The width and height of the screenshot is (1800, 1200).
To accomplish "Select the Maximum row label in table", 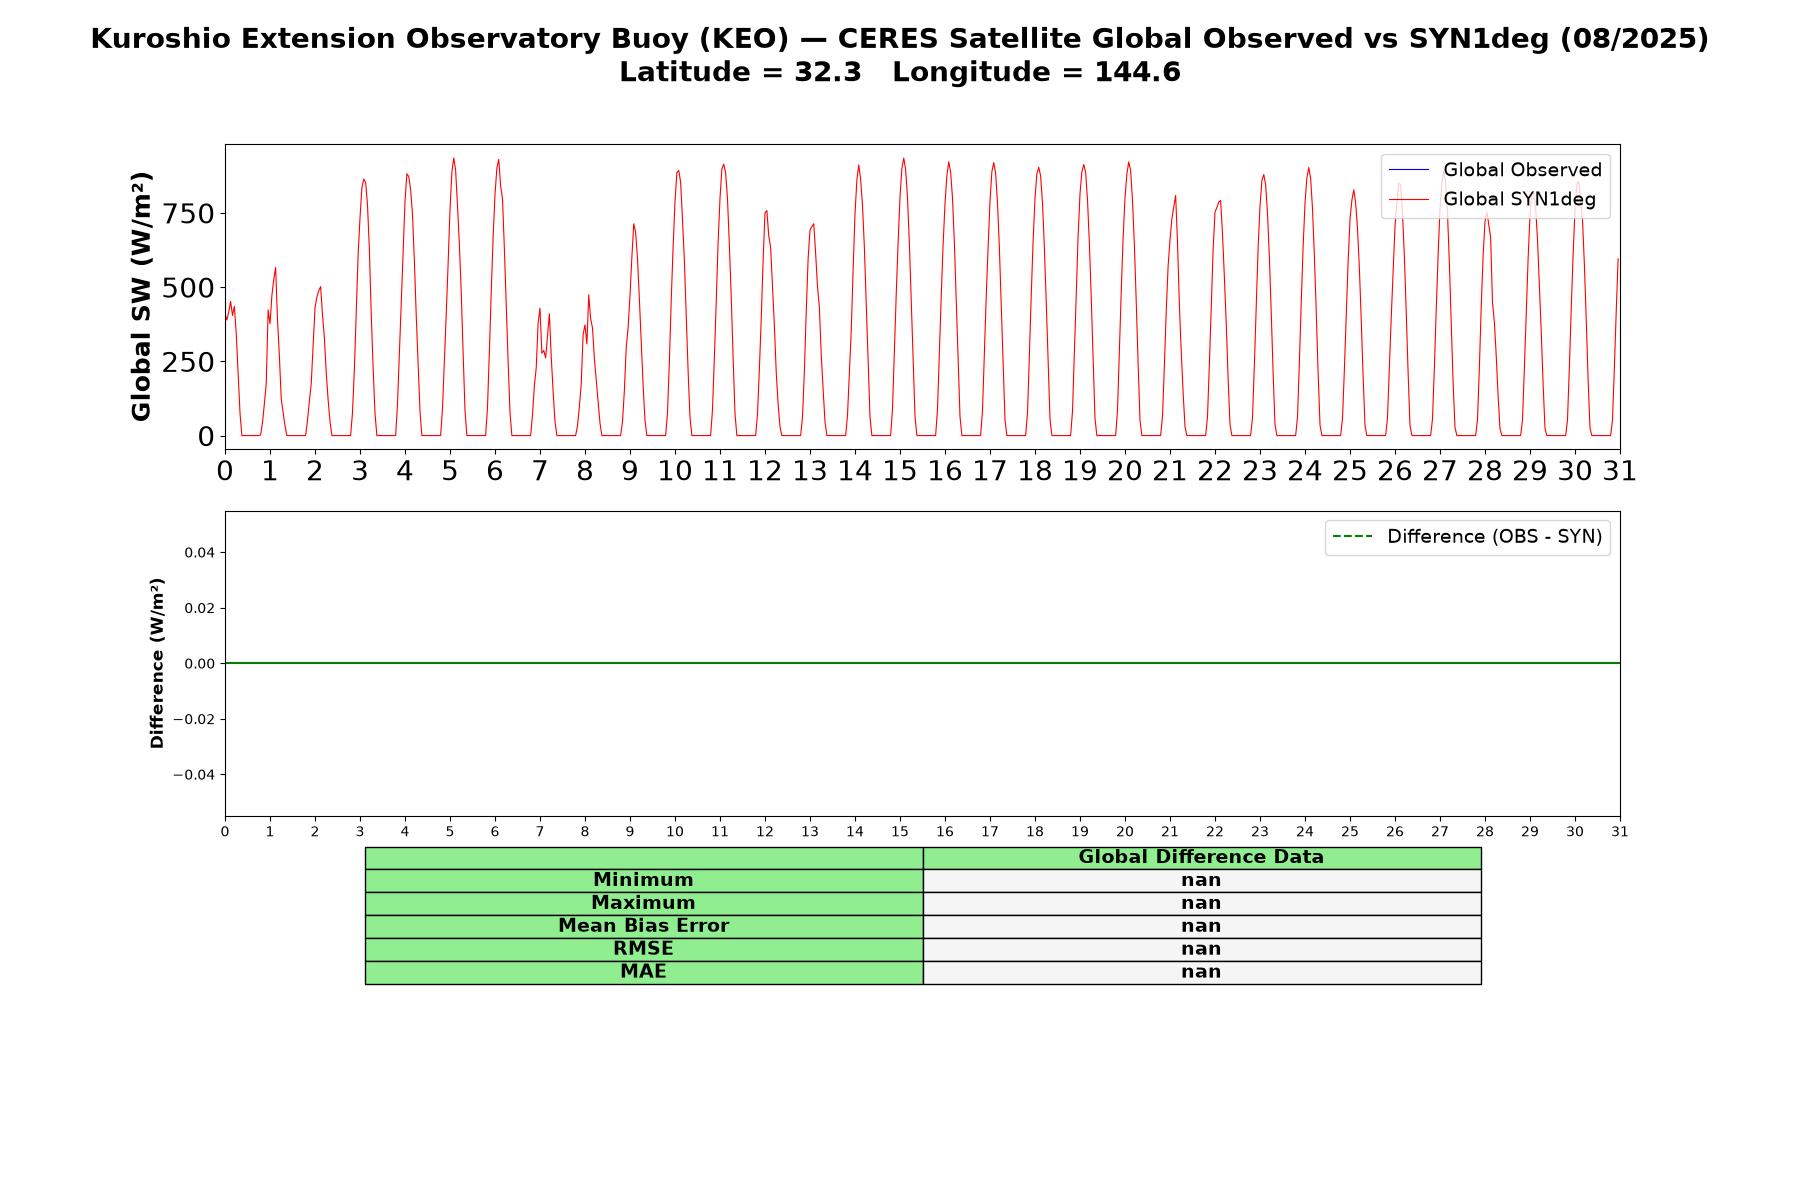I will coord(643,903).
